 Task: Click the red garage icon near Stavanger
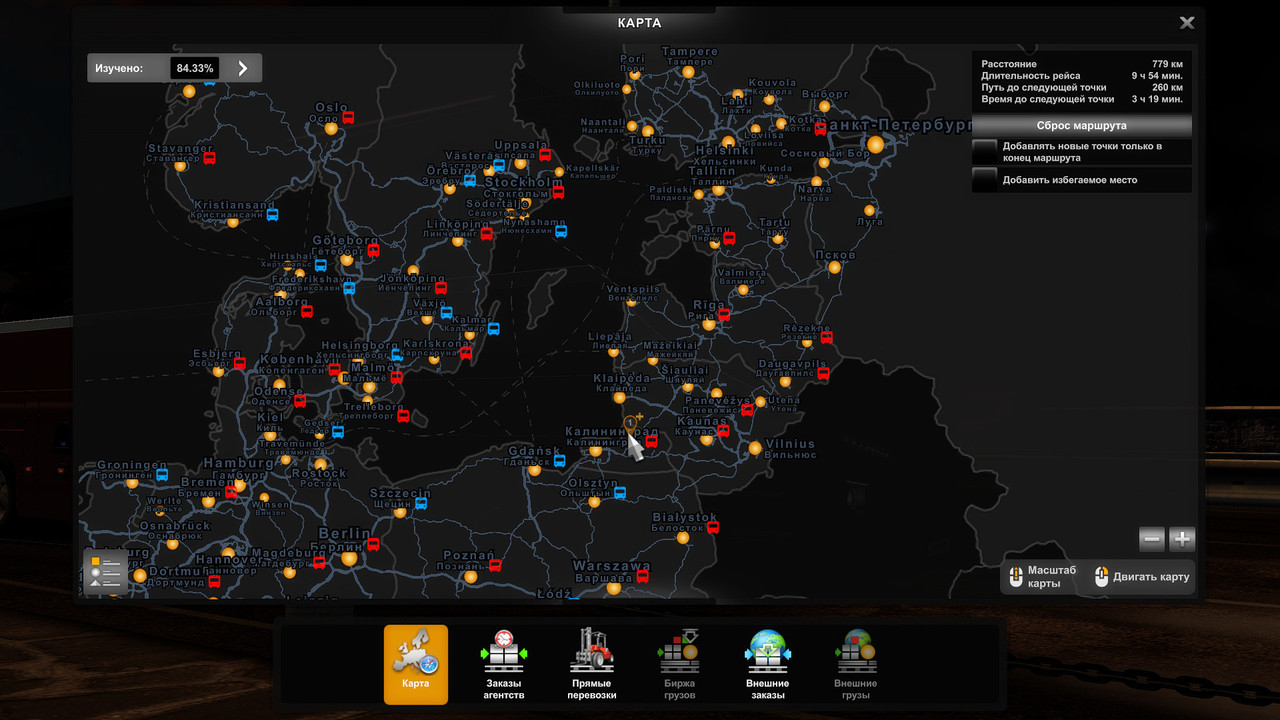[208, 158]
